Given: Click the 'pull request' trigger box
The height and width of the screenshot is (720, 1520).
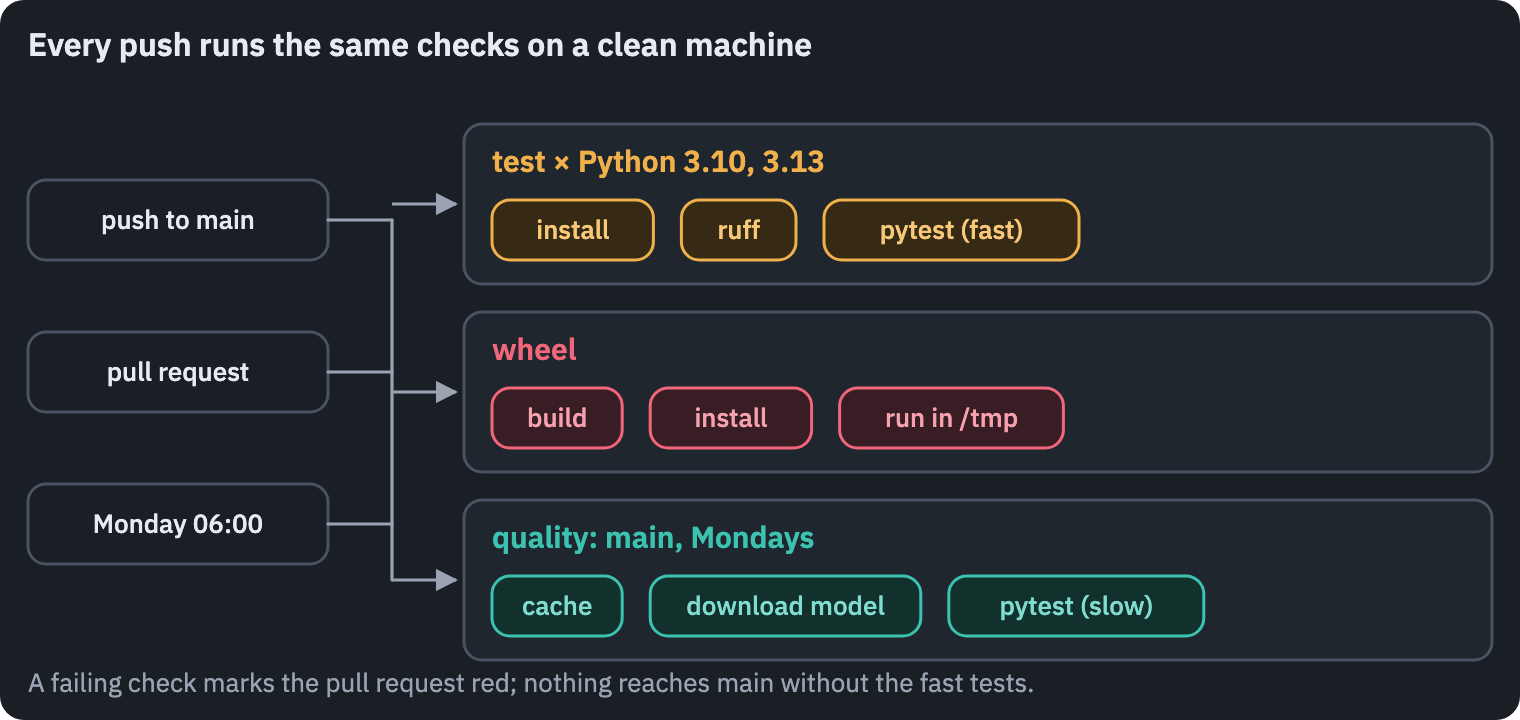Looking at the screenshot, I should point(178,372).
